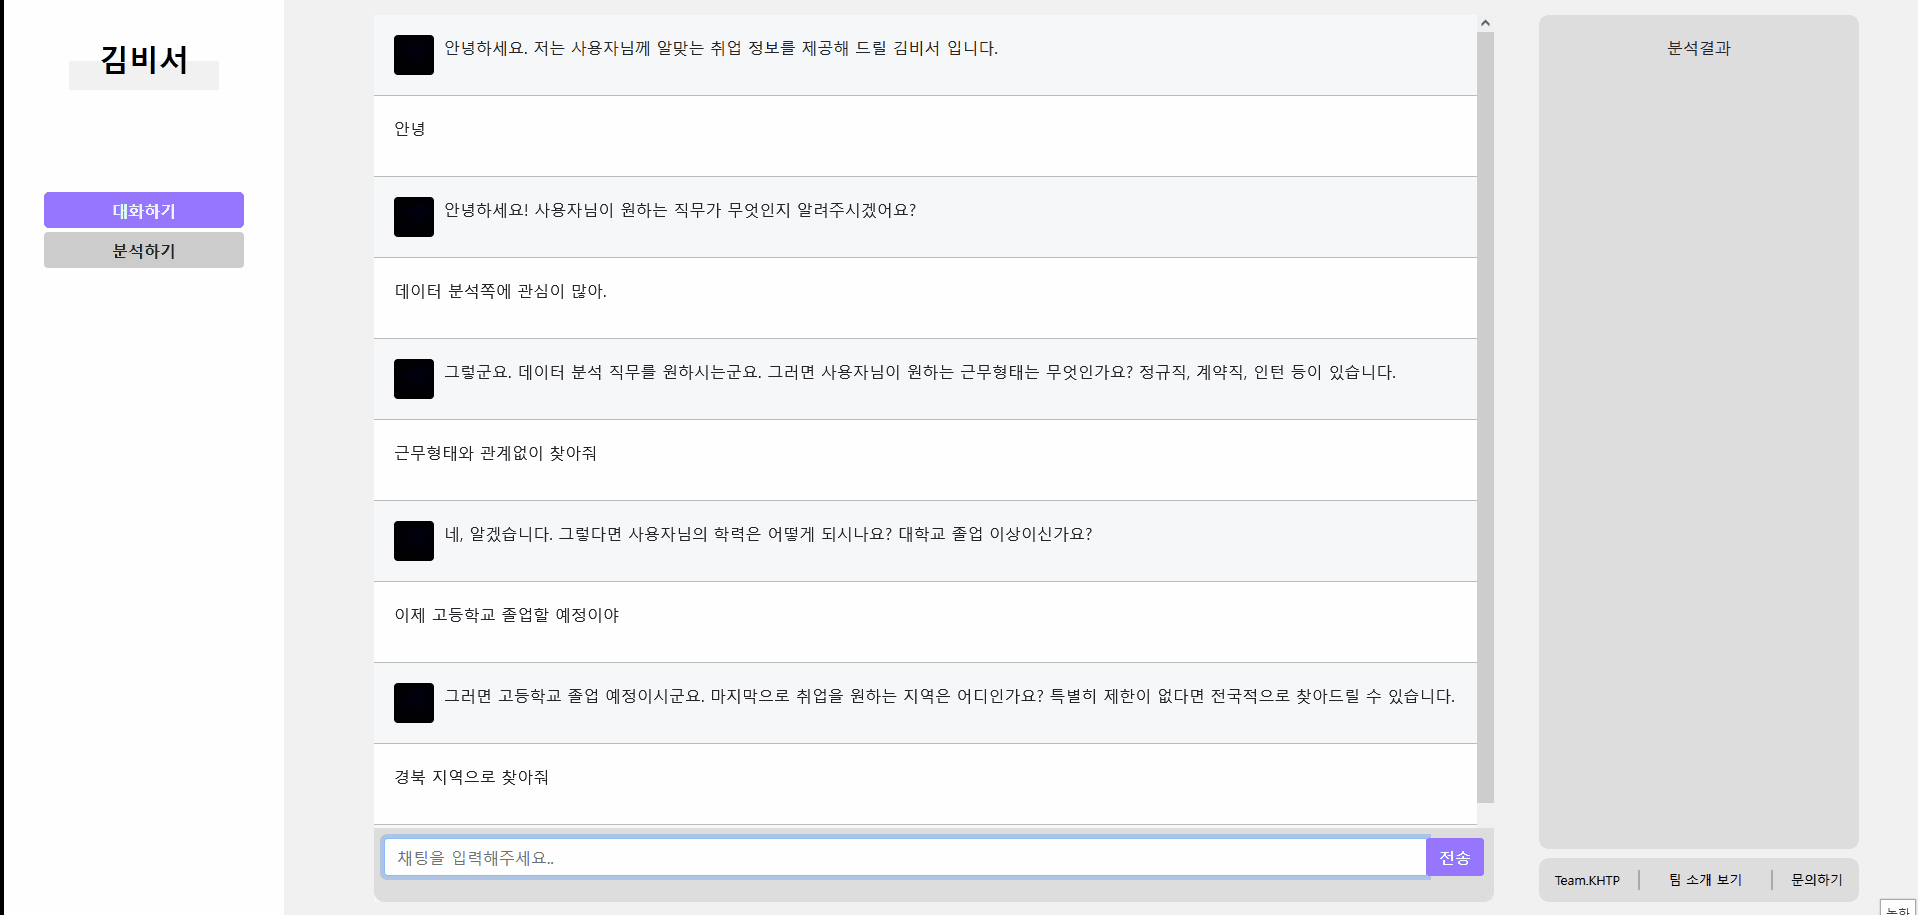
Task: Click the scroll-up arrow of the chat
Action: pos(1485,23)
